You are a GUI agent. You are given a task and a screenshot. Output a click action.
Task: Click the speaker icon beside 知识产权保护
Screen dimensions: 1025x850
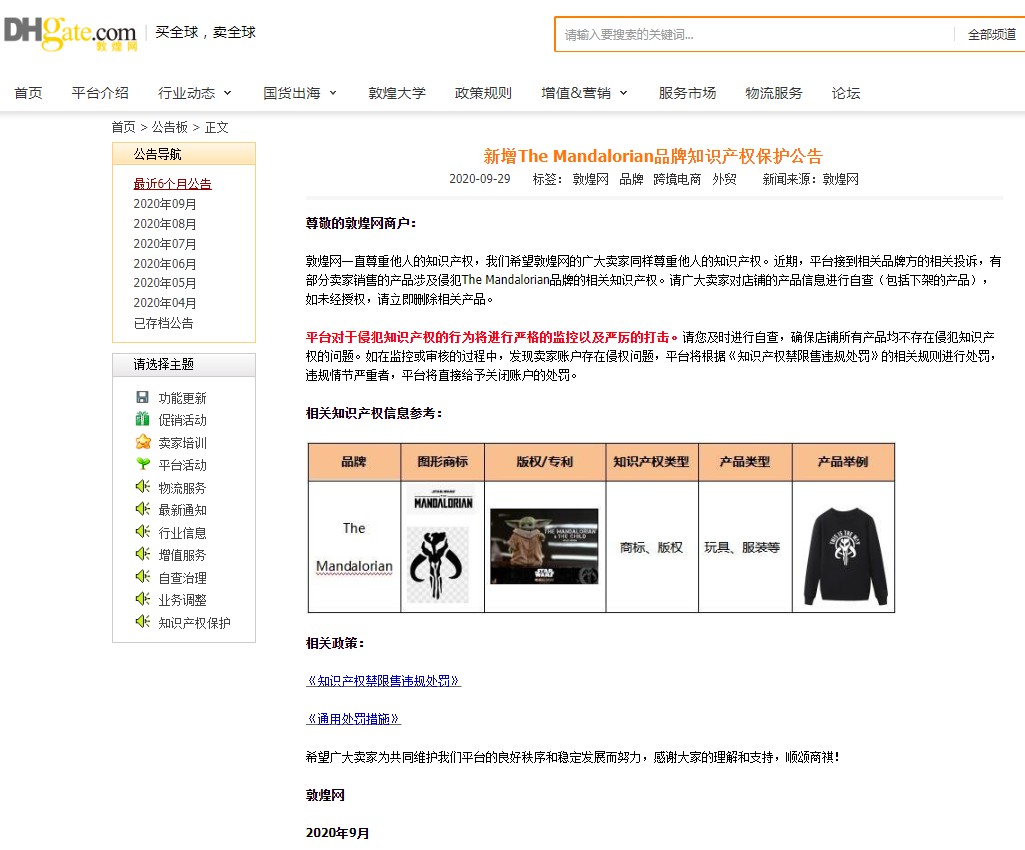coord(143,622)
